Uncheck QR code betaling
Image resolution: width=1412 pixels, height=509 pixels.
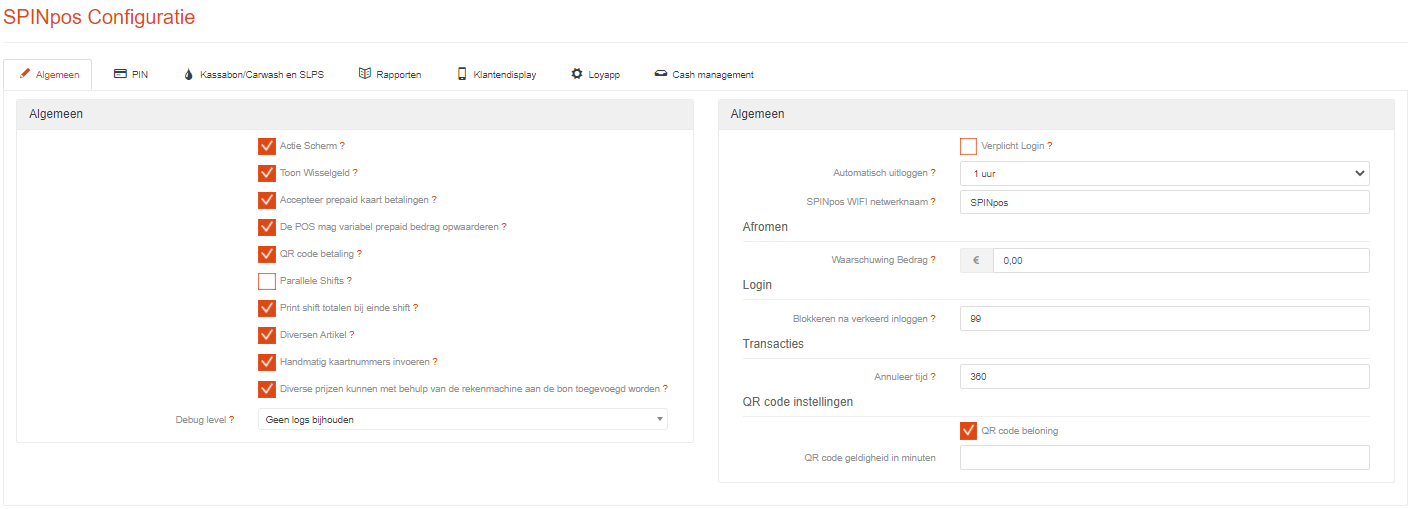click(267, 254)
